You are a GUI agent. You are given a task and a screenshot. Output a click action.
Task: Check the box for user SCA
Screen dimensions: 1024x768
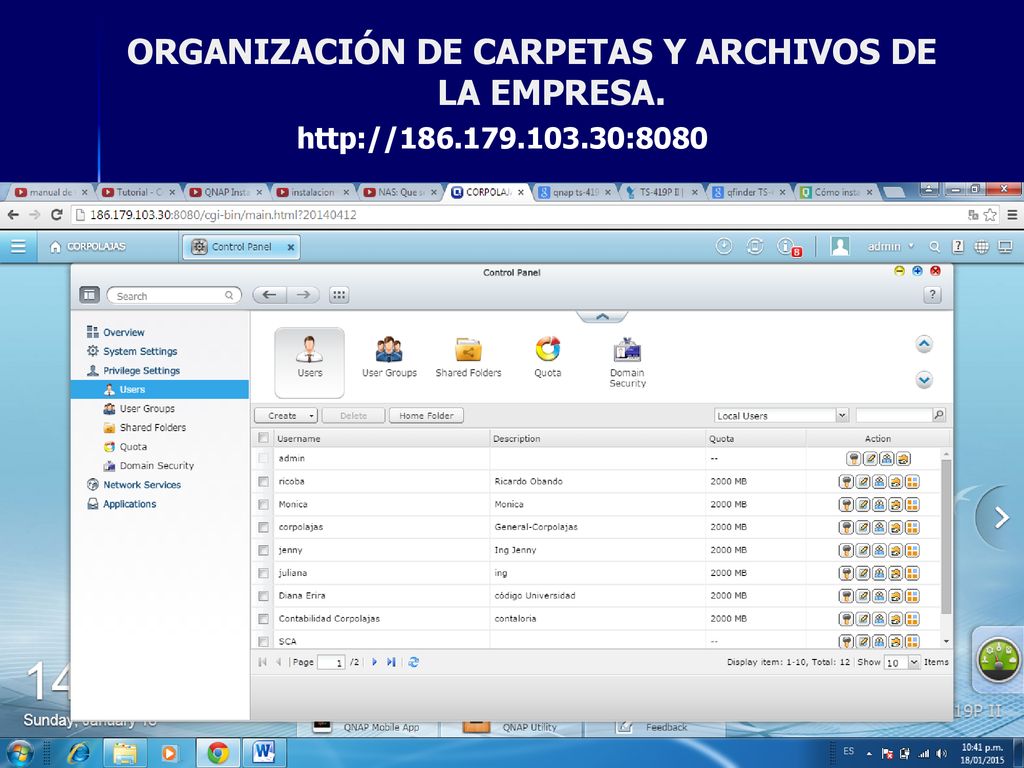[263, 641]
